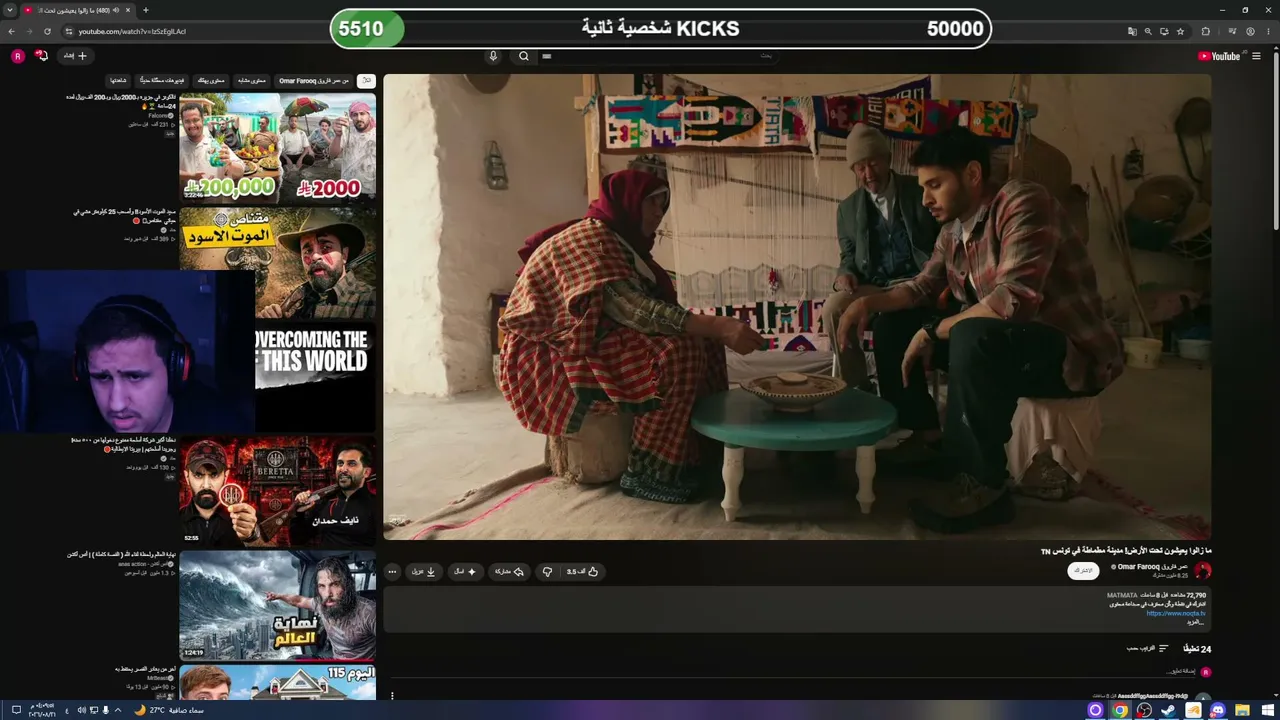Open Chrome three-dot menu
The image size is (1280, 720).
[1269, 31]
